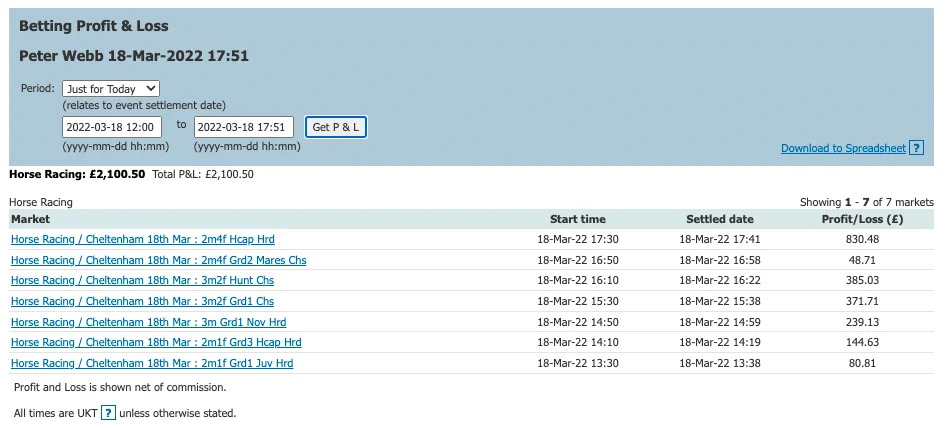
Task: Click '(relates to event settlement date)' note
Action: pos(144,106)
